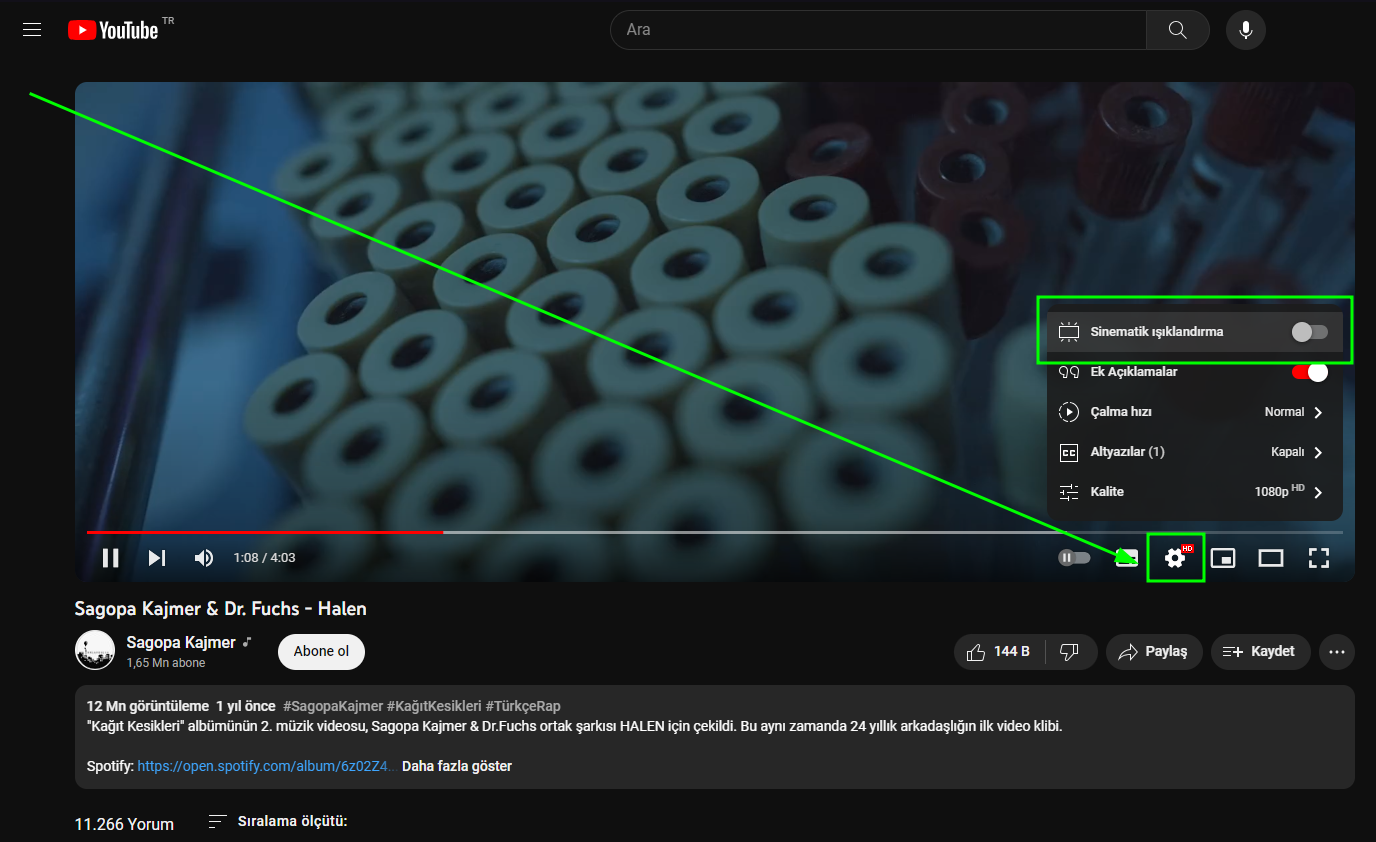Open the #SagopaKajmer hashtag
This screenshot has width=1376, height=842.
(x=333, y=706)
